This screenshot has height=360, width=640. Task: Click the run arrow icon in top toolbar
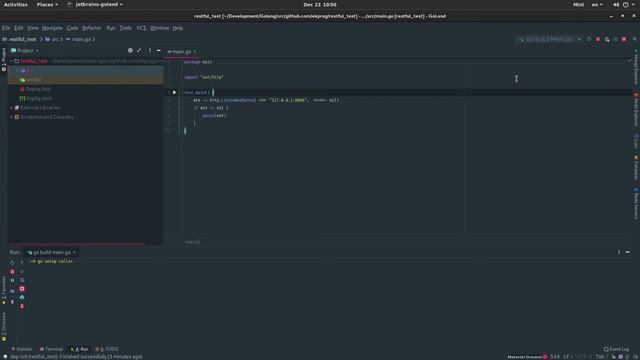click(x=589, y=39)
